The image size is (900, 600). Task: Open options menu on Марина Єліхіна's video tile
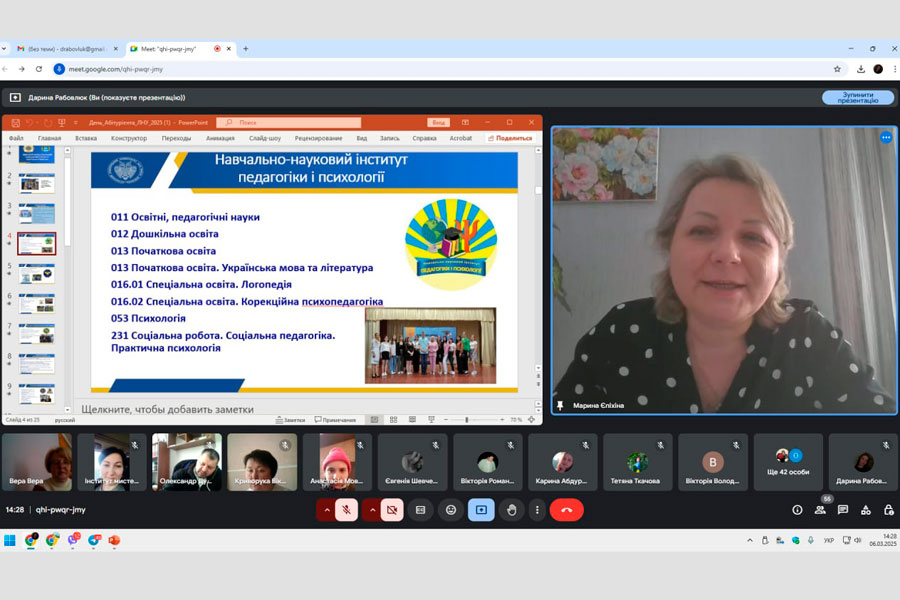coord(885,138)
